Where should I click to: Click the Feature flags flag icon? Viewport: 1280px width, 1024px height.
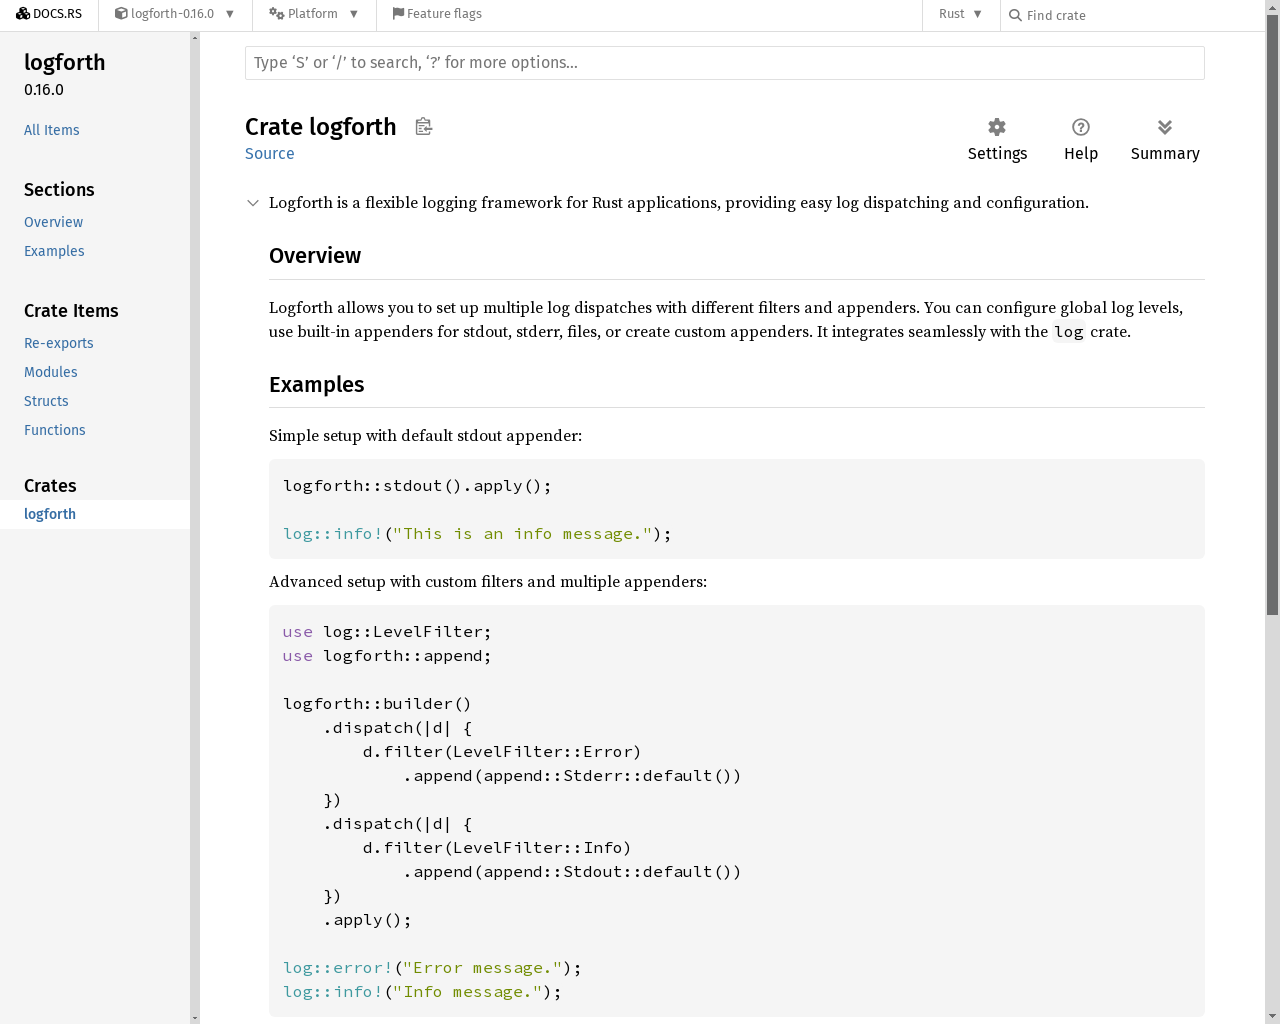click(x=398, y=14)
